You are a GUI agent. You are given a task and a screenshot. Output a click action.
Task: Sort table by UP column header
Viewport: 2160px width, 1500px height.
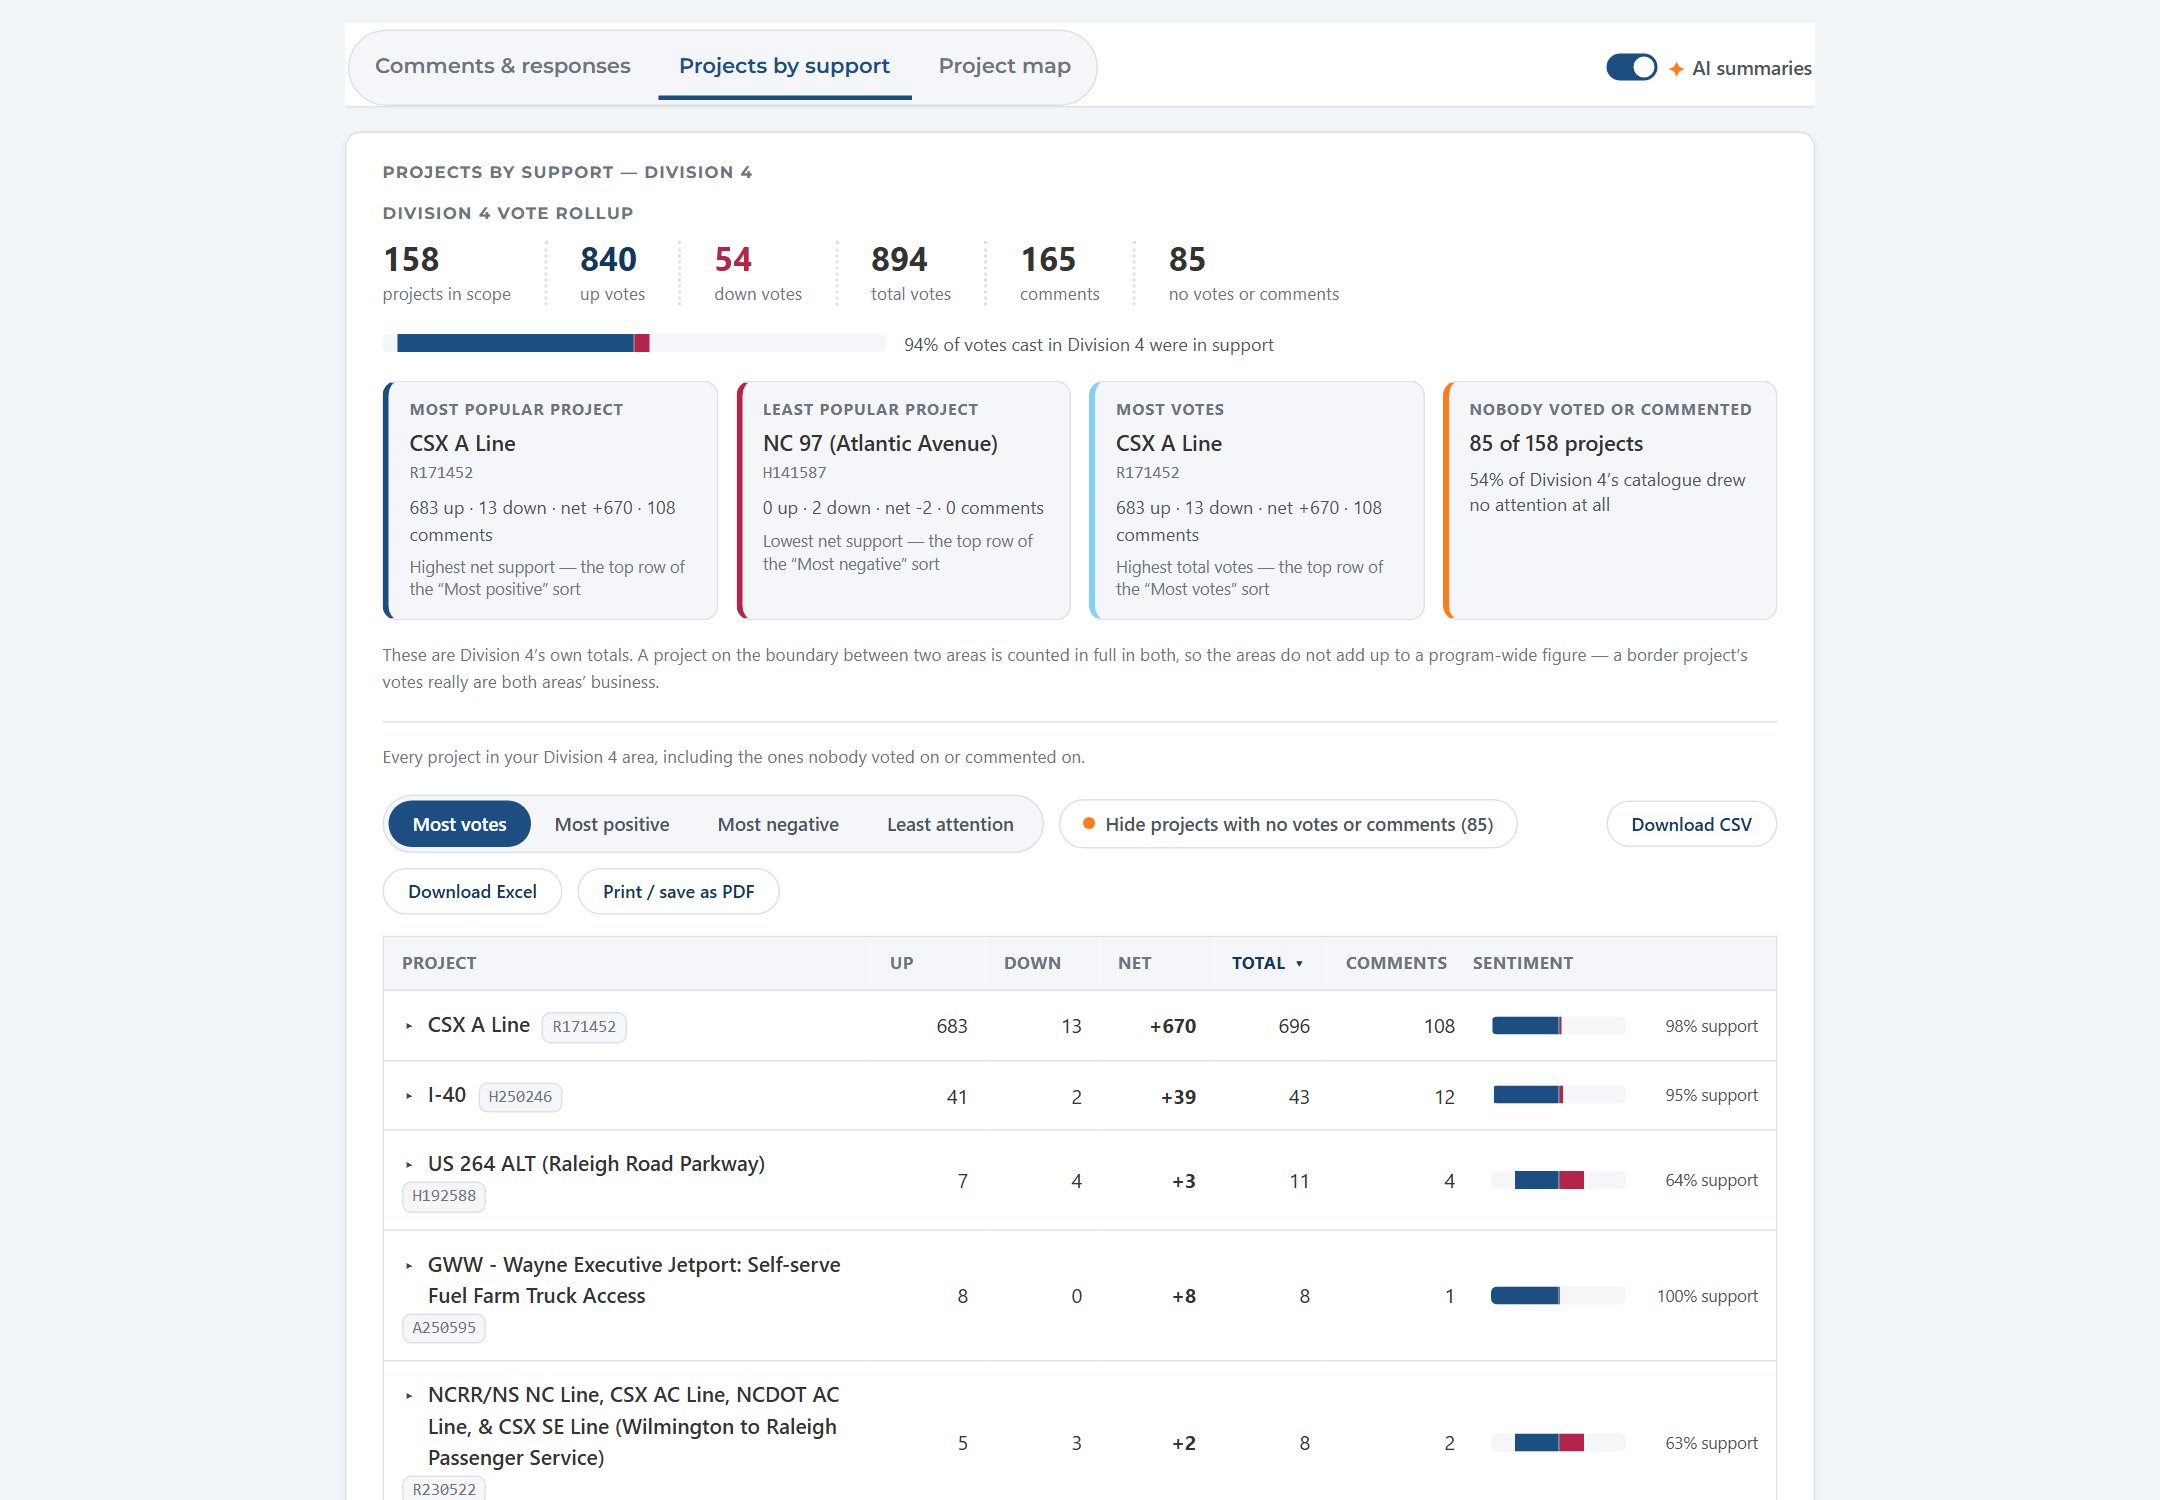[x=901, y=963]
